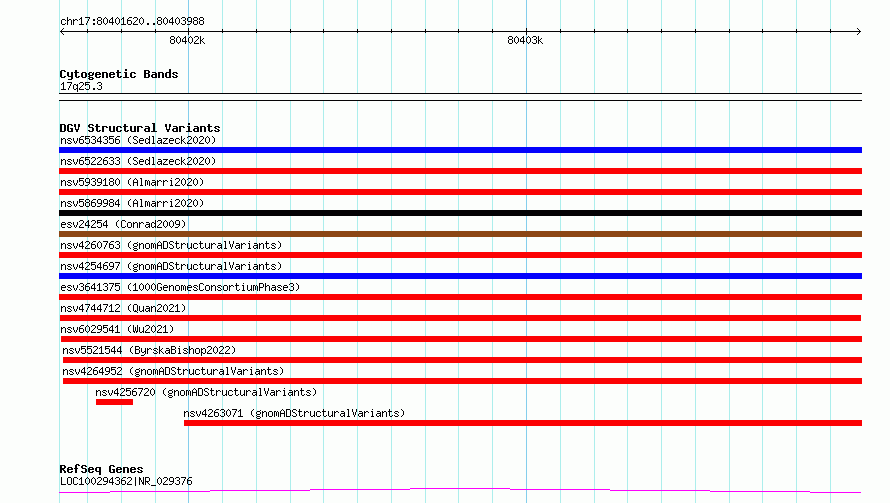The width and height of the screenshot is (890, 503).
Task: Open variant nsv6029541 (Wu2021) label
Action: (x=117, y=329)
